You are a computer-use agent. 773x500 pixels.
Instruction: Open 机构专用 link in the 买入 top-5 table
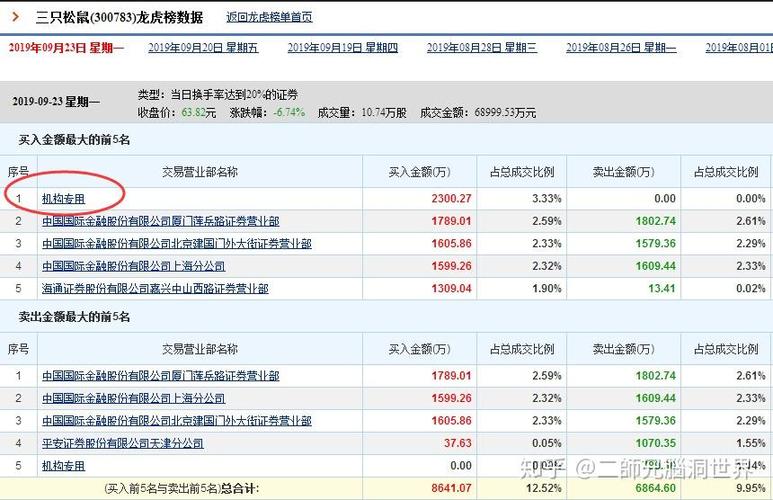pos(64,199)
